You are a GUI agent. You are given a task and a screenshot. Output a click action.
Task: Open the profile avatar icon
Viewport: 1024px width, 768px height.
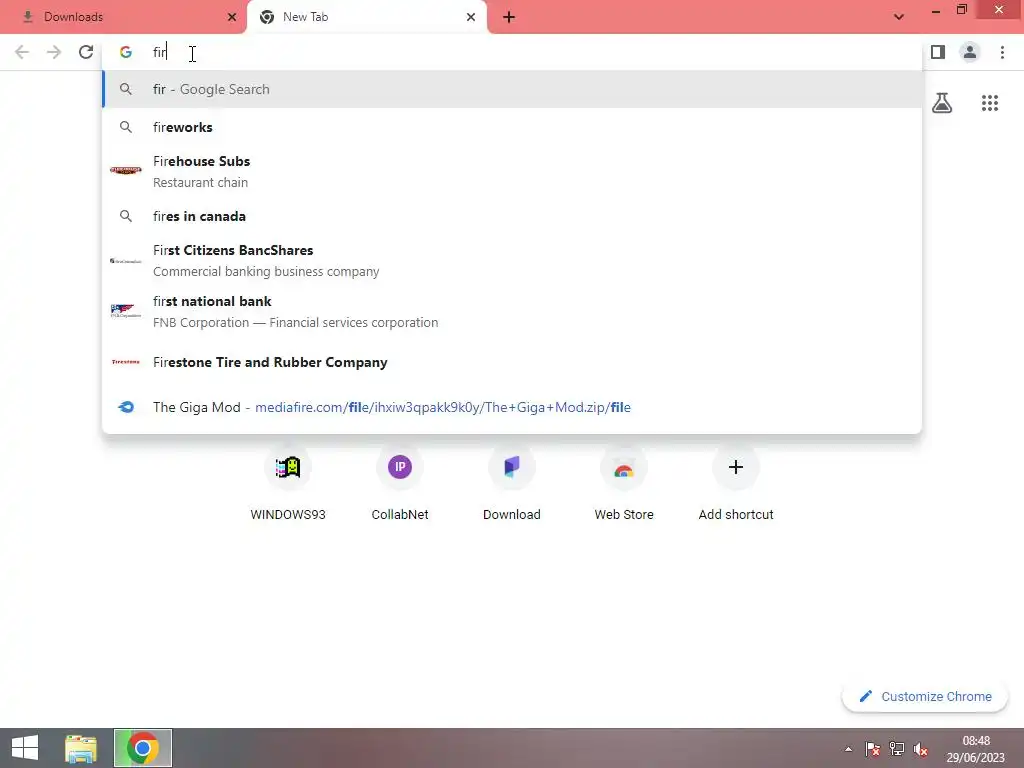point(970,52)
